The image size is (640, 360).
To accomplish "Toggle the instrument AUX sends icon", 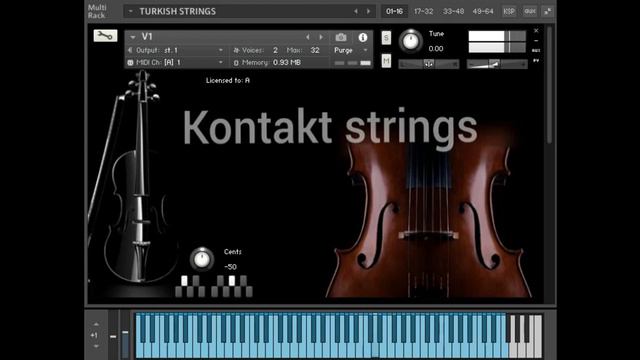I will 536,50.
